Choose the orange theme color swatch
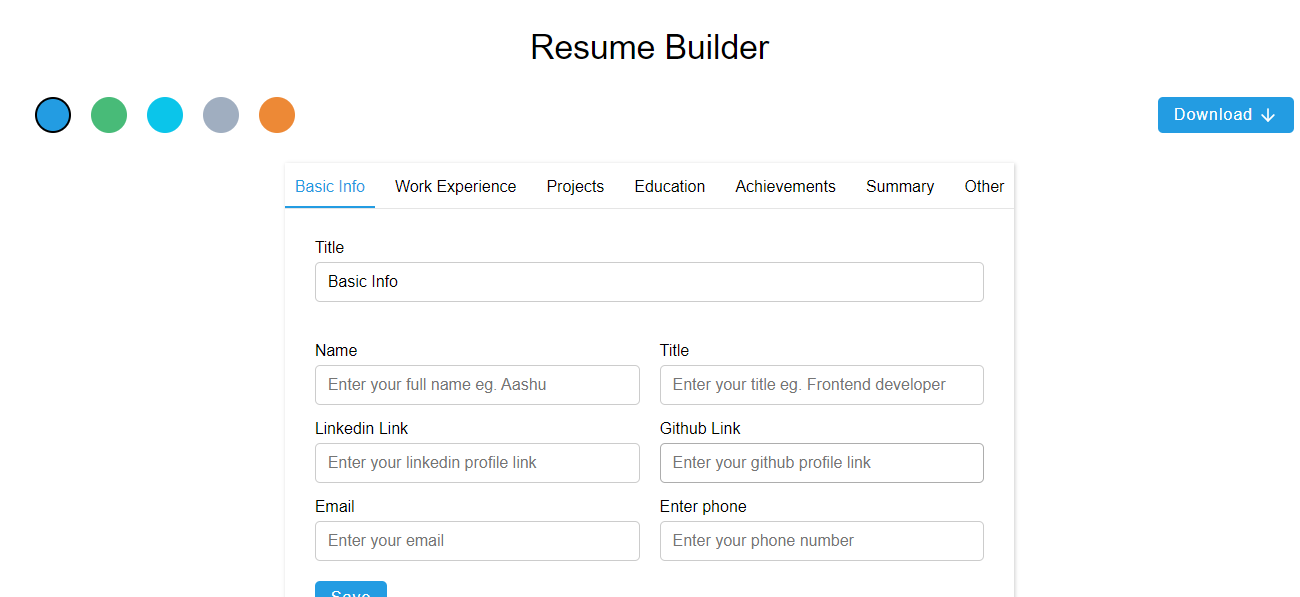The image size is (1300, 597). (x=276, y=114)
